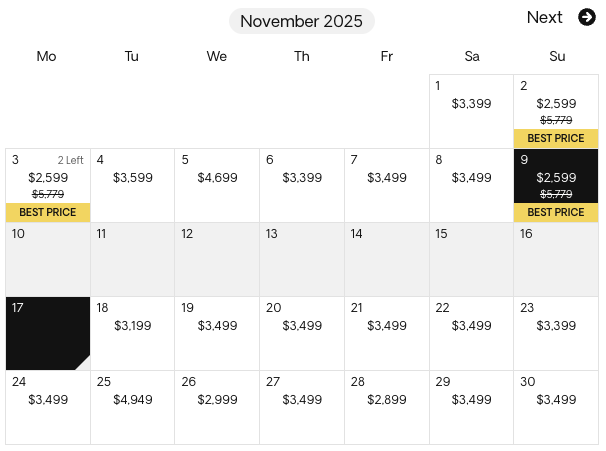Click the Next month arrow icon

tap(587, 17)
